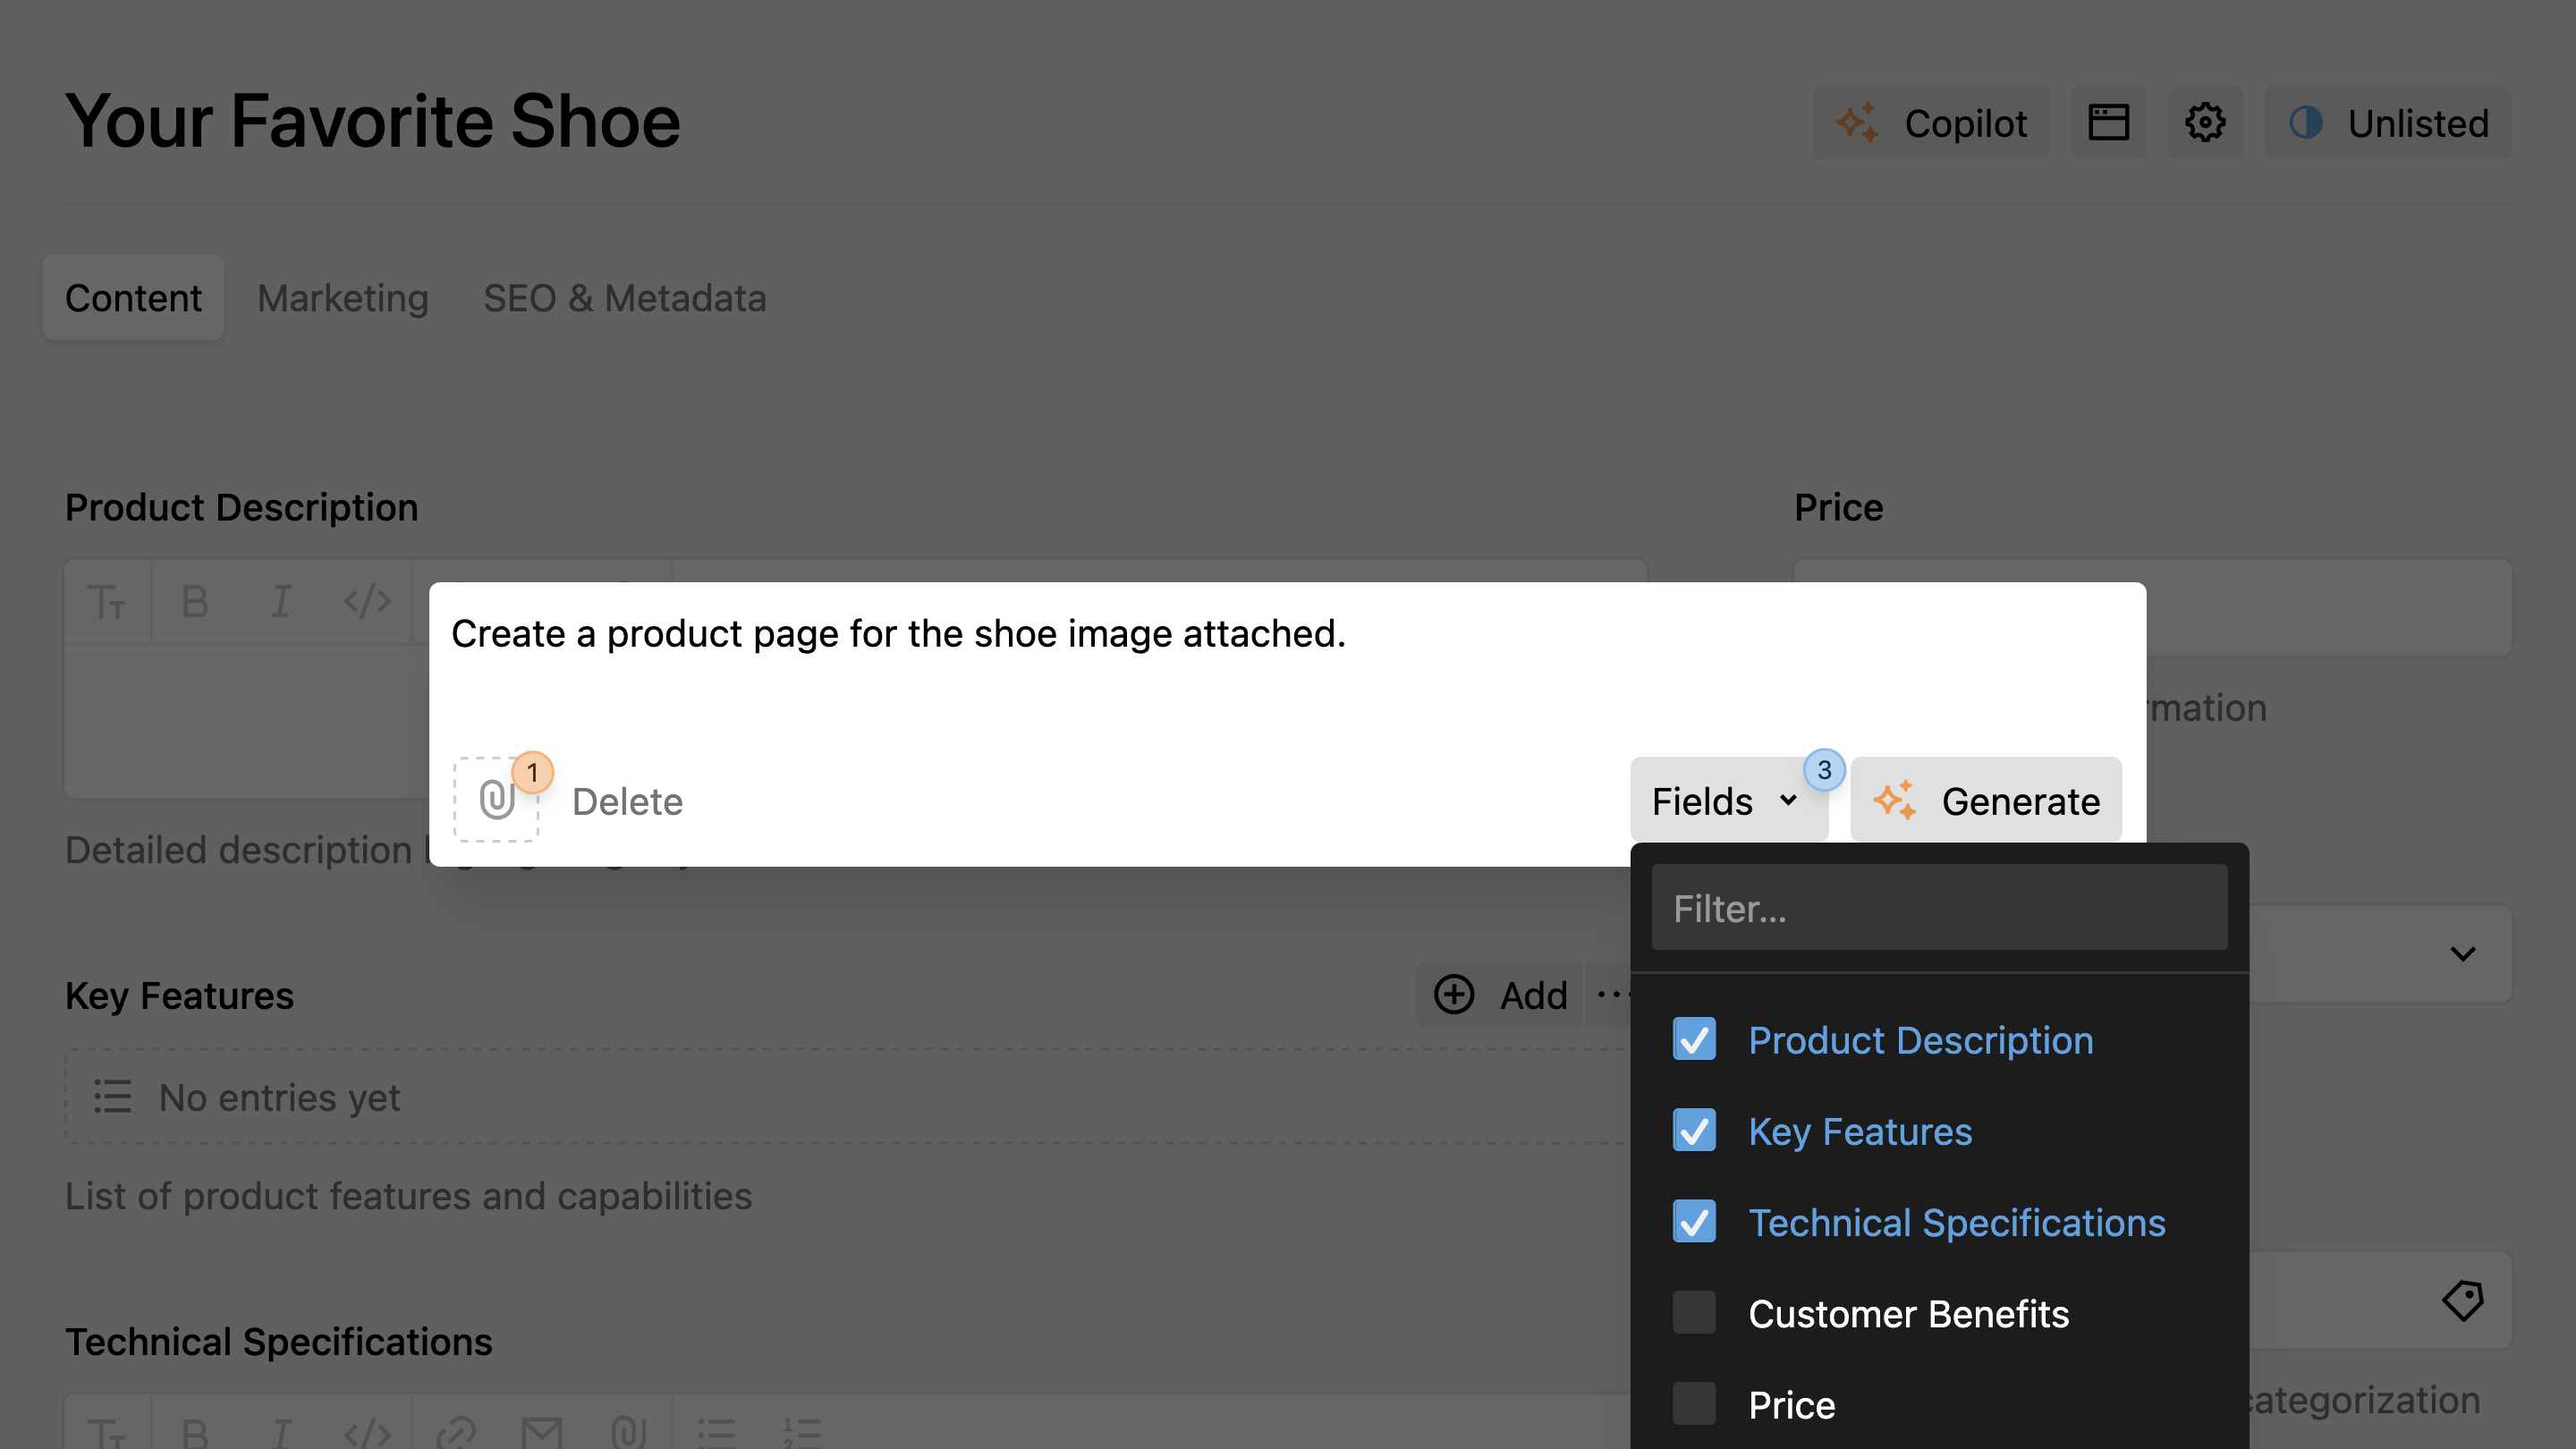Uncheck the Technical Specifications checkbox

[1694, 1222]
